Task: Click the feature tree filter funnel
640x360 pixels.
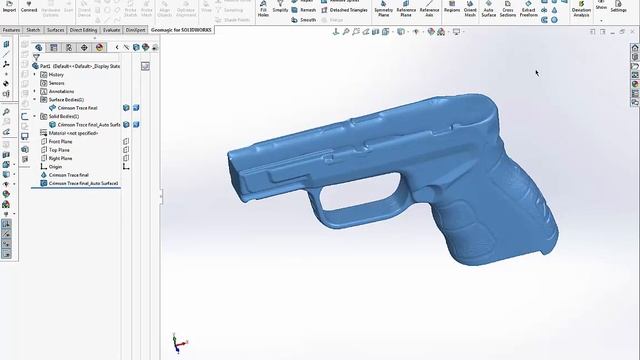Action: (x=36, y=57)
